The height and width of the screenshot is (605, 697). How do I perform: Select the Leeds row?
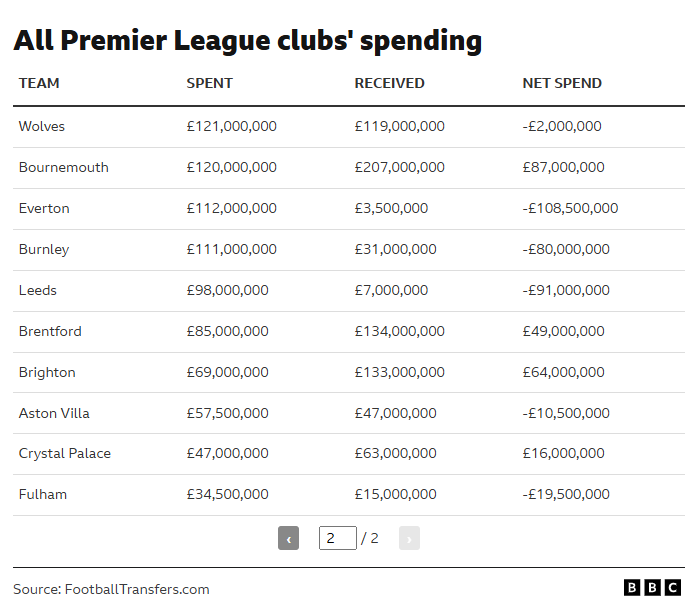click(x=348, y=291)
